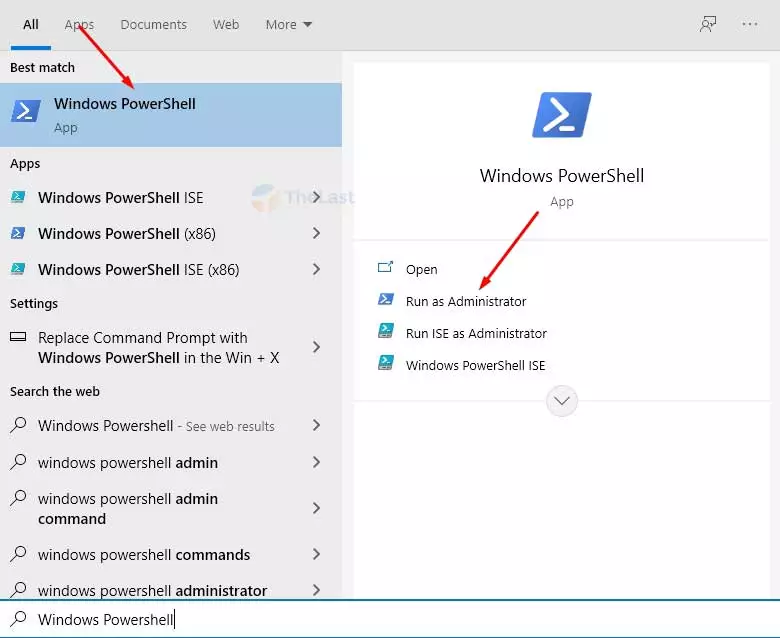This screenshot has width=780, height=638.
Task: Click the Replace Command Prompt settings icon
Action: tap(18, 337)
